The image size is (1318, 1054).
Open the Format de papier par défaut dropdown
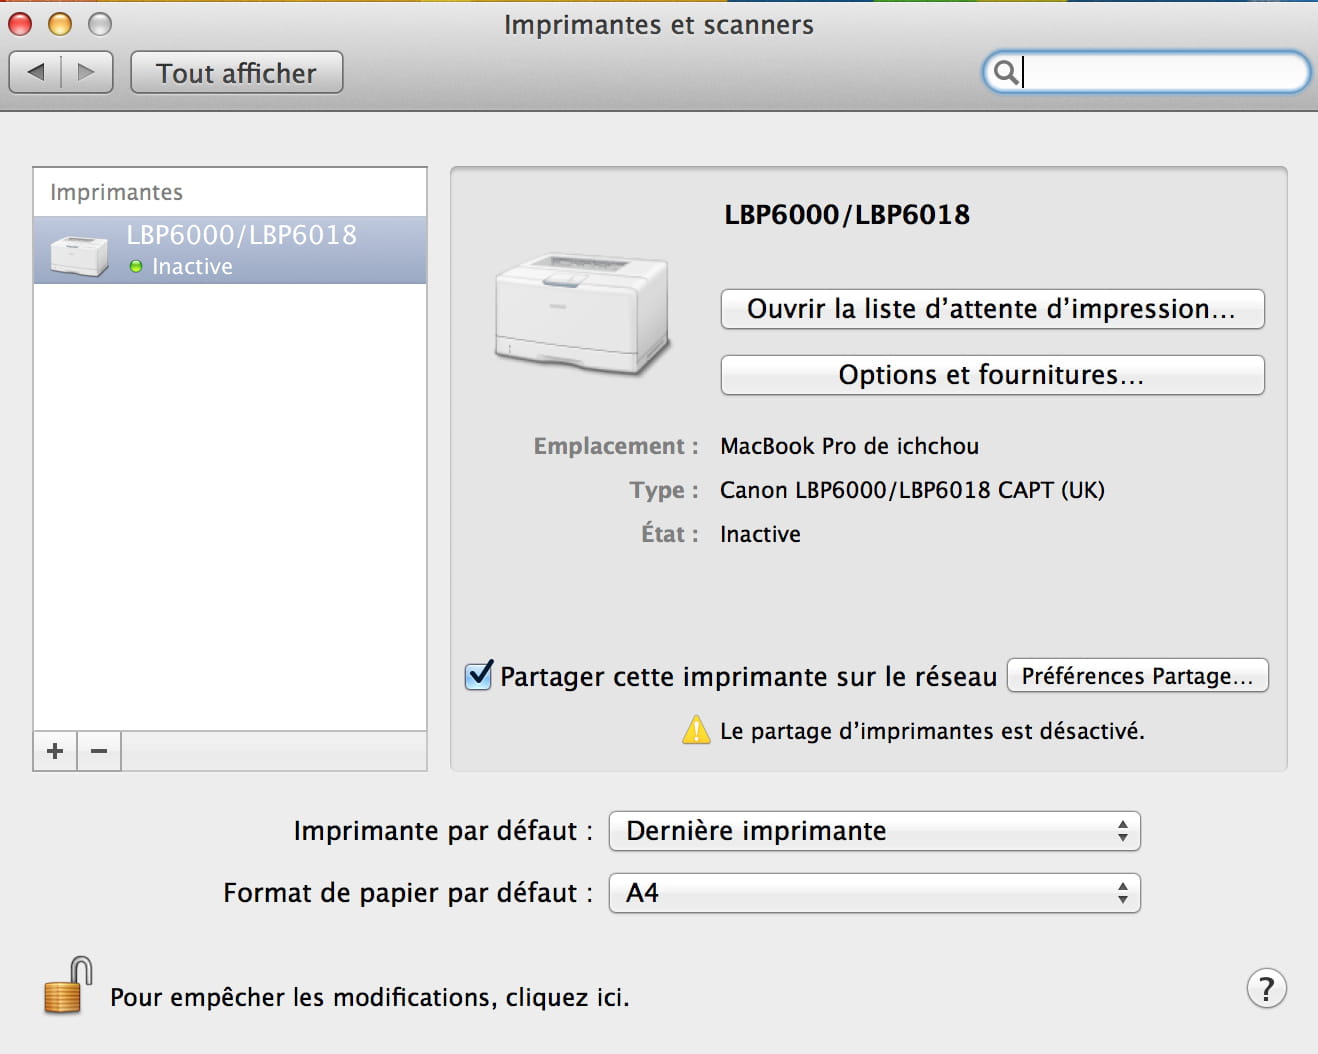[875, 893]
